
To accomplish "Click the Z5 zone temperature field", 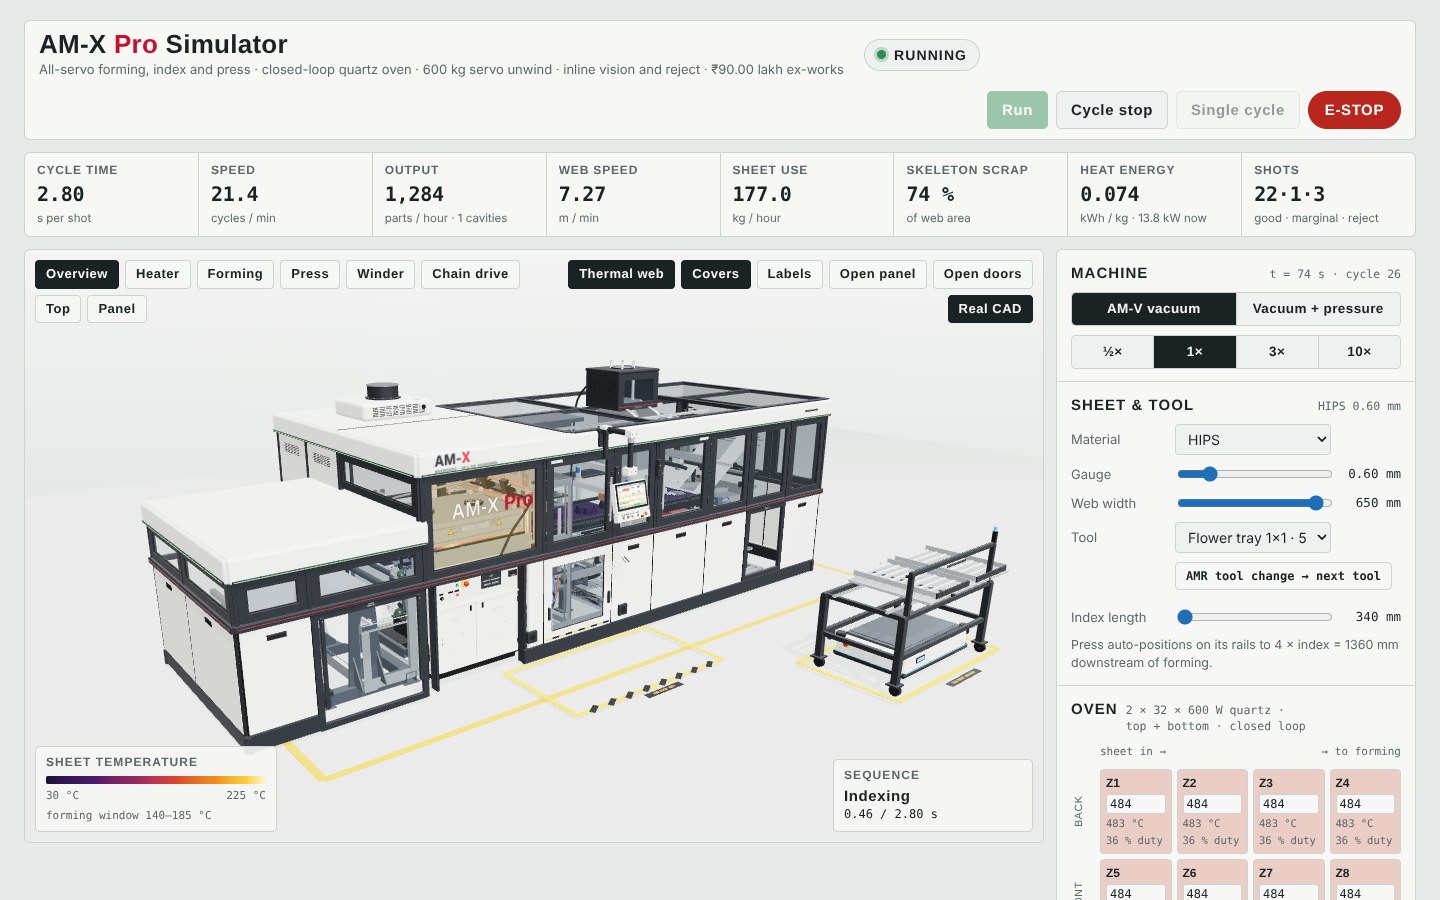I will coord(1135,893).
